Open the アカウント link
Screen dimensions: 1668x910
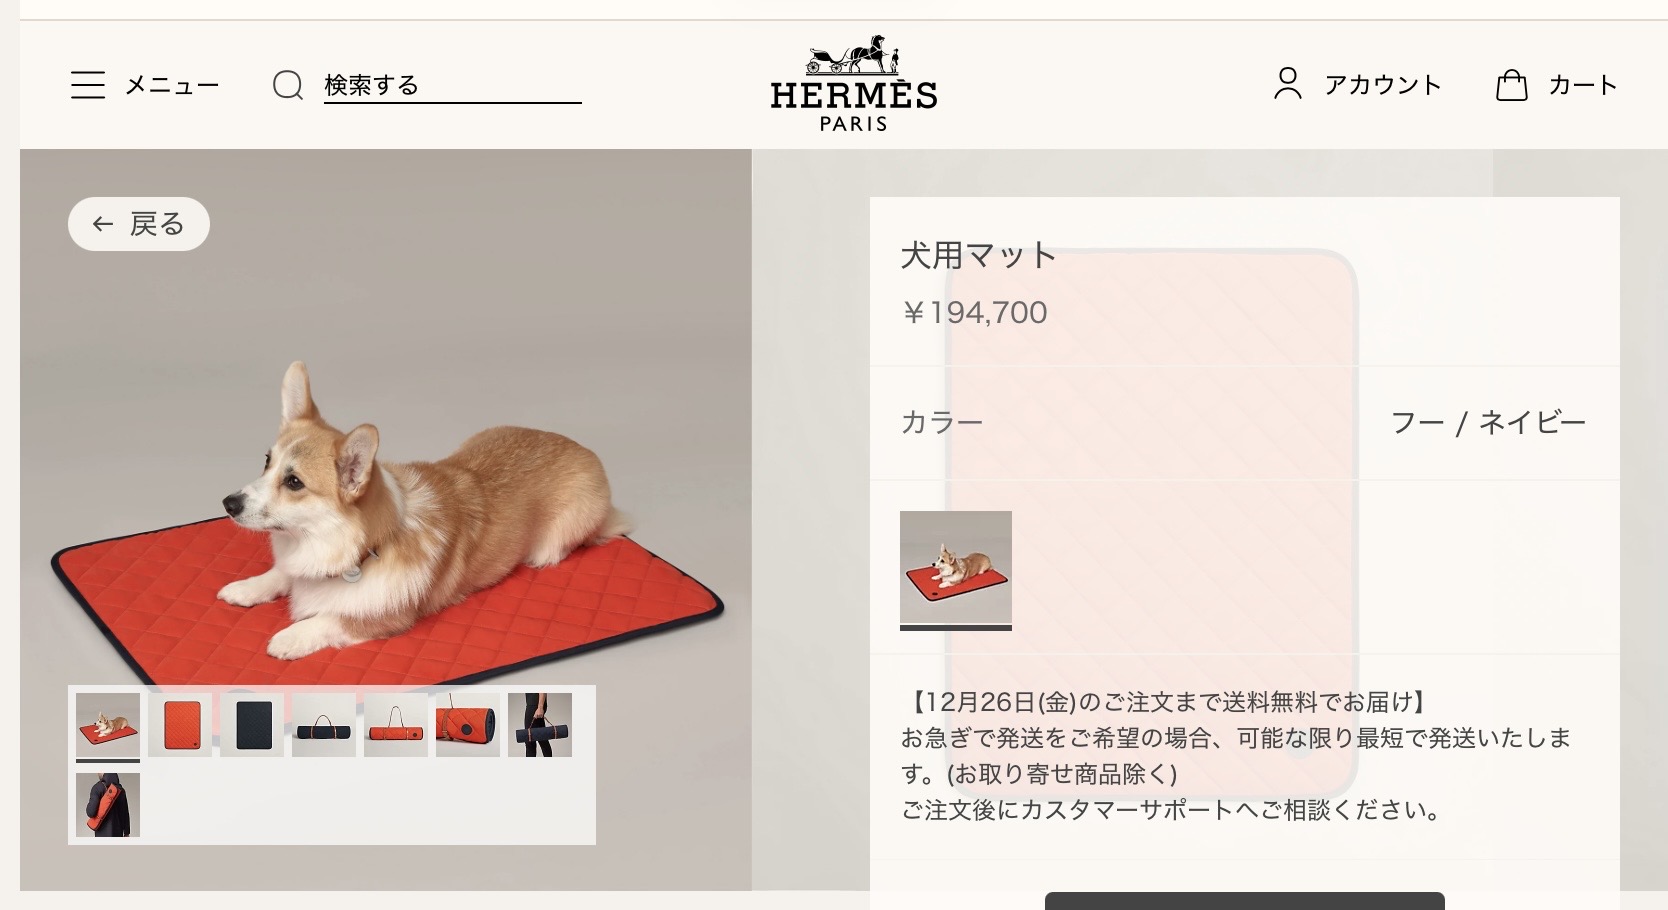(1383, 85)
